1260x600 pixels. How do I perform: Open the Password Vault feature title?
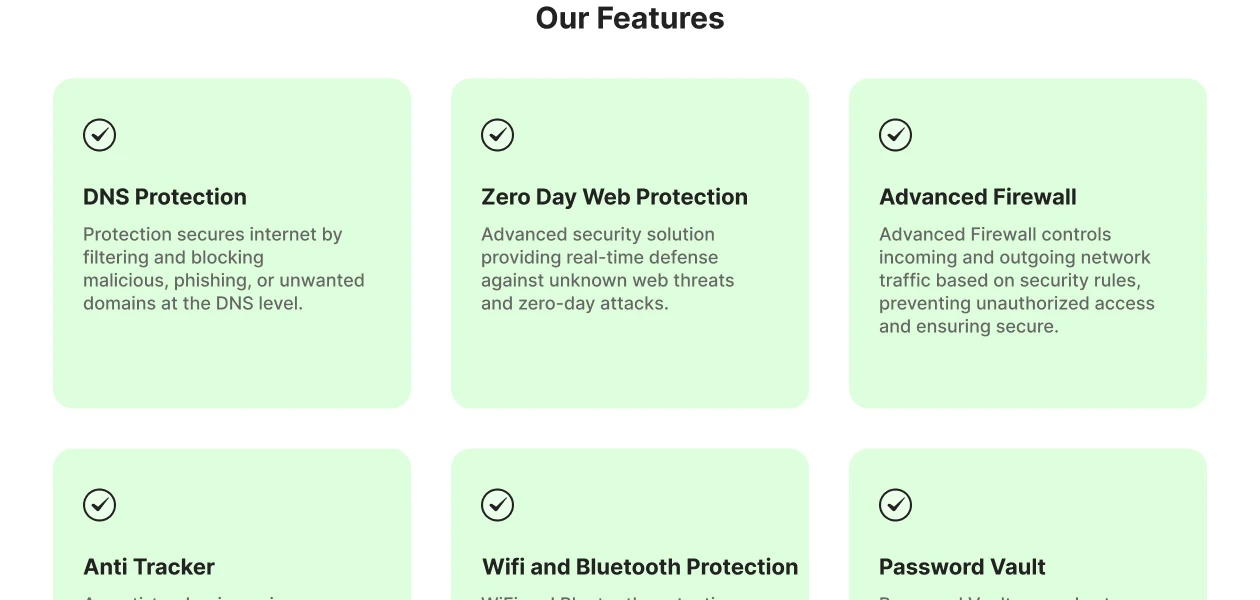tap(962, 567)
